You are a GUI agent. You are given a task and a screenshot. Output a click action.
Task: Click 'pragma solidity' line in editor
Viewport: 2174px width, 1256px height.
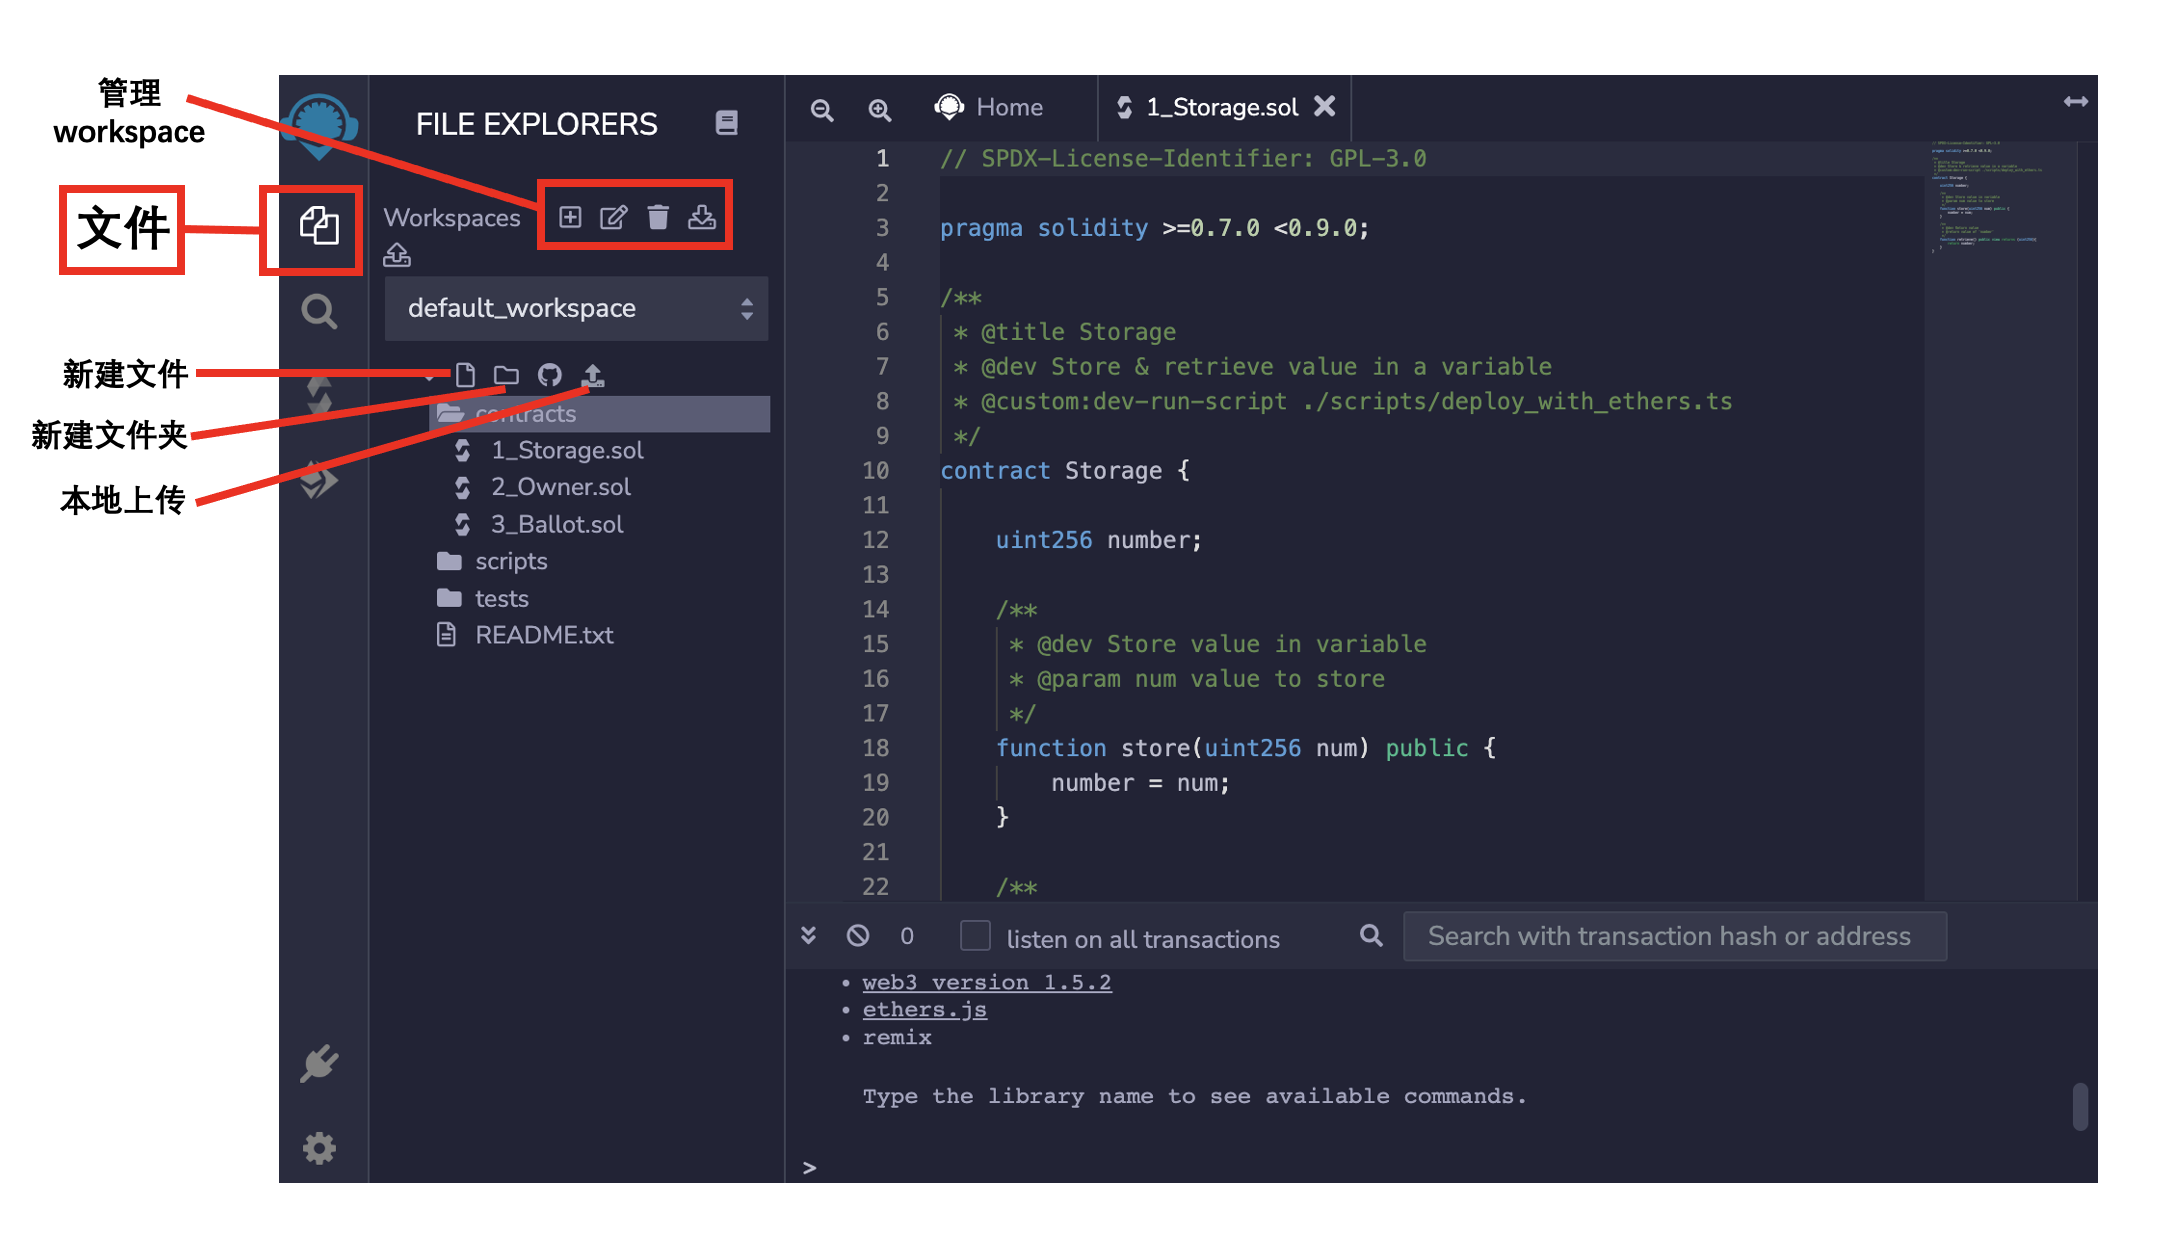(x=1154, y=228)
